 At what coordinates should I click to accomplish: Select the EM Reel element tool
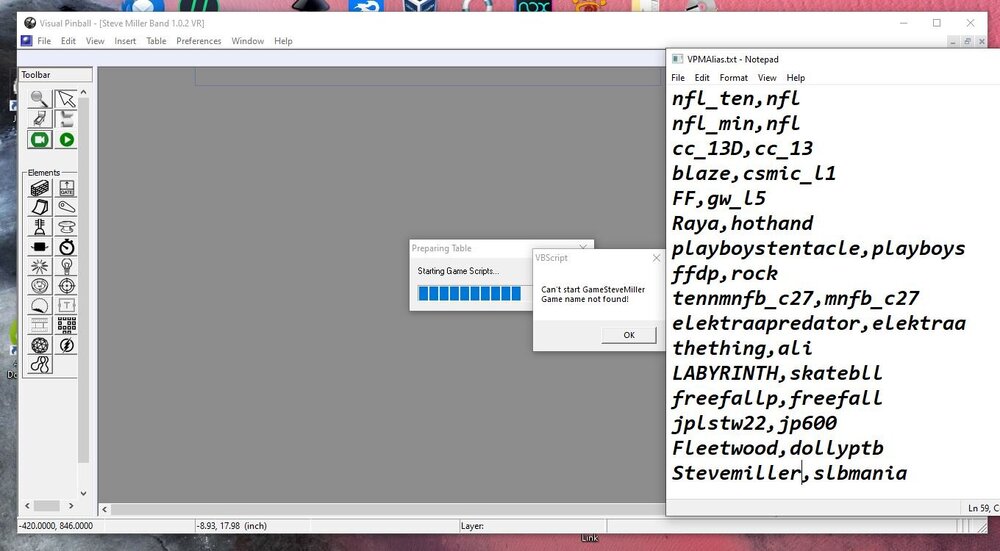40,325
